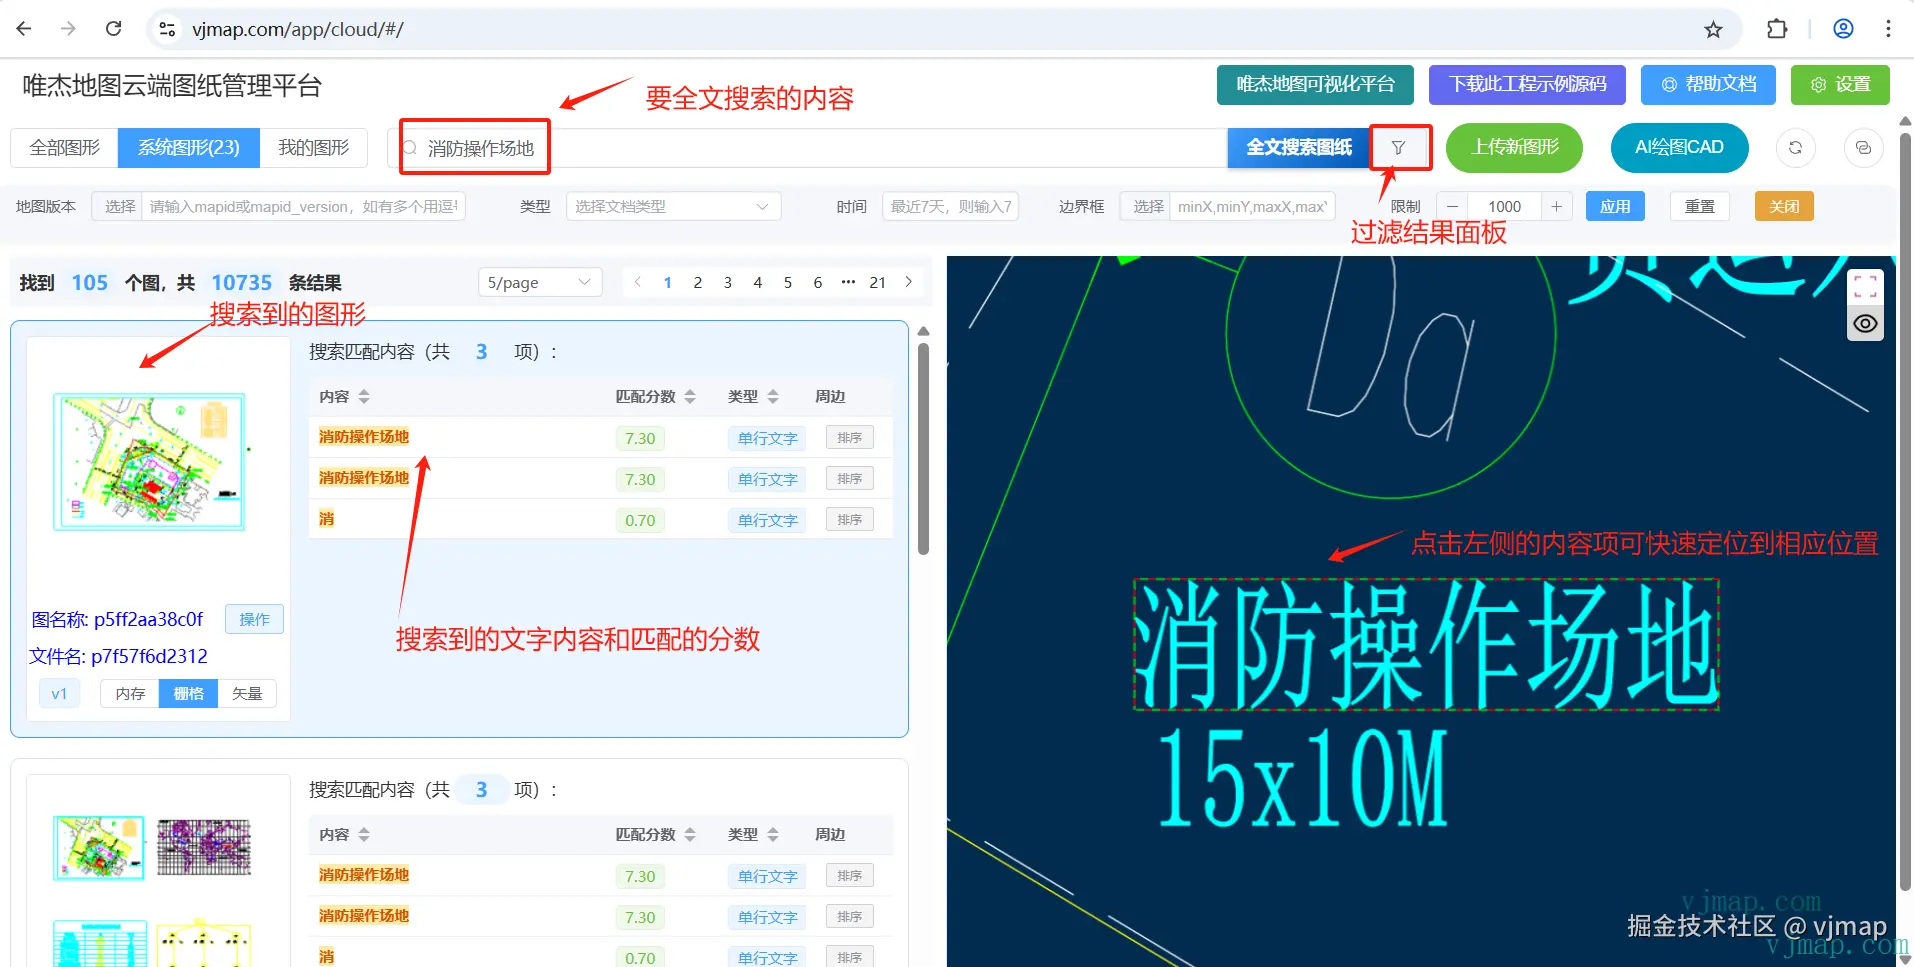This screenshot has width=1914, height=967.
Task: Open the 设置 settings button
Action: coord(1840,85)
